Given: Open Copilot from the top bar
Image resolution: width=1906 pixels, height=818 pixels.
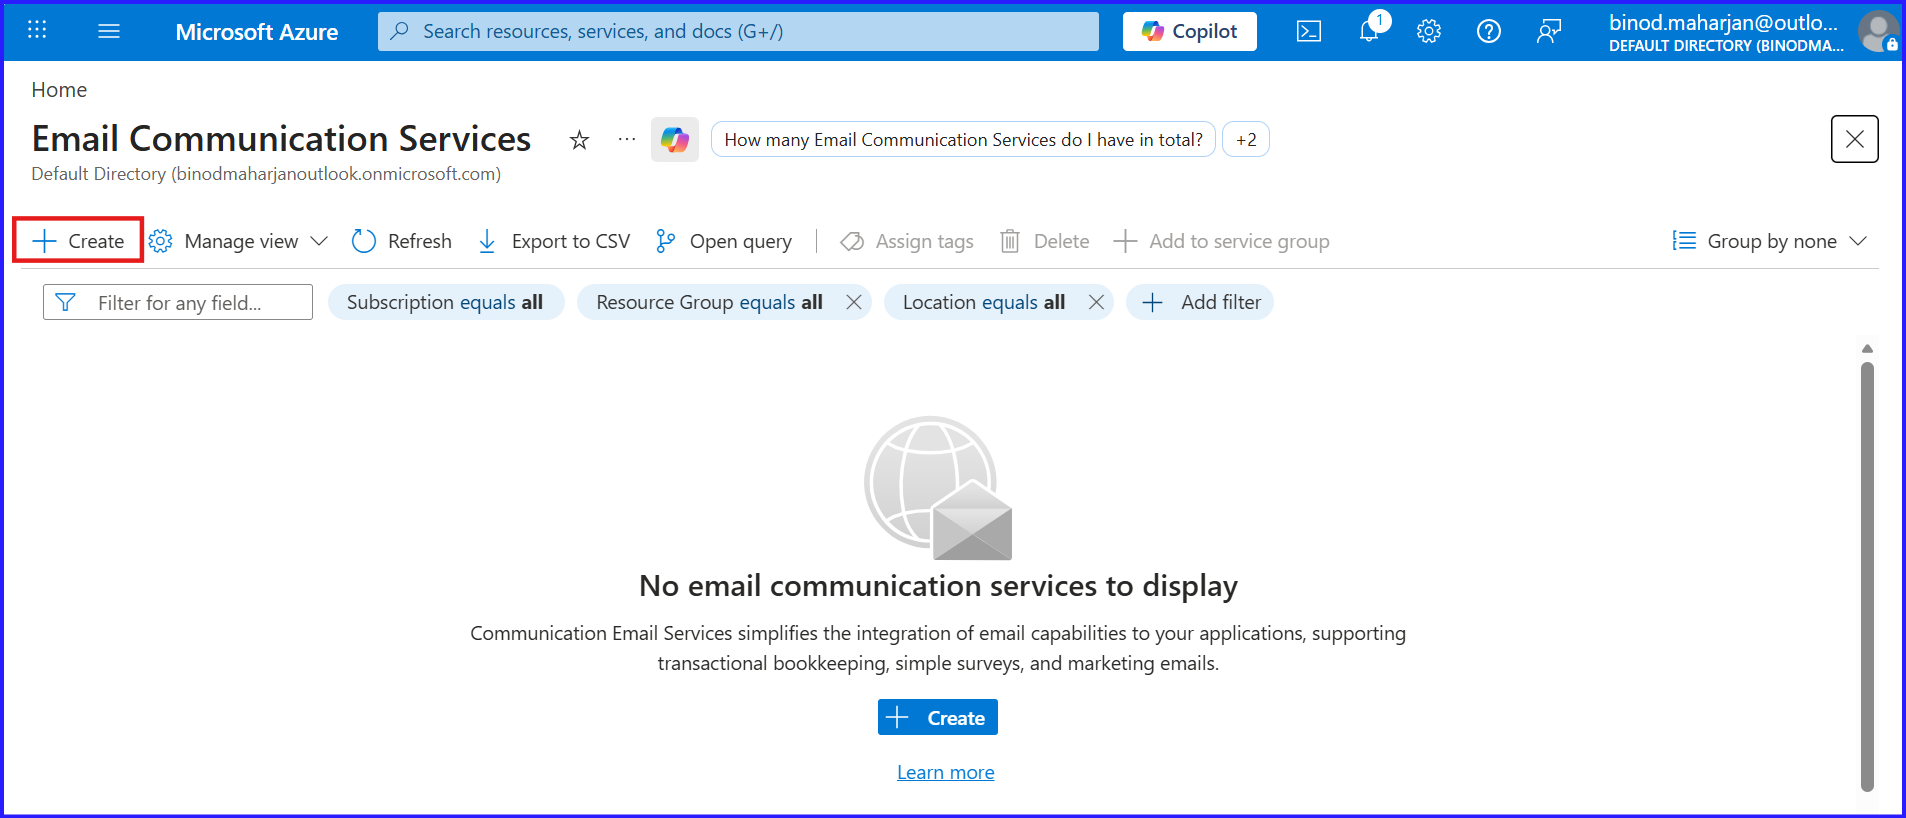Looking at the screenshot, I should click(1190, 31).
